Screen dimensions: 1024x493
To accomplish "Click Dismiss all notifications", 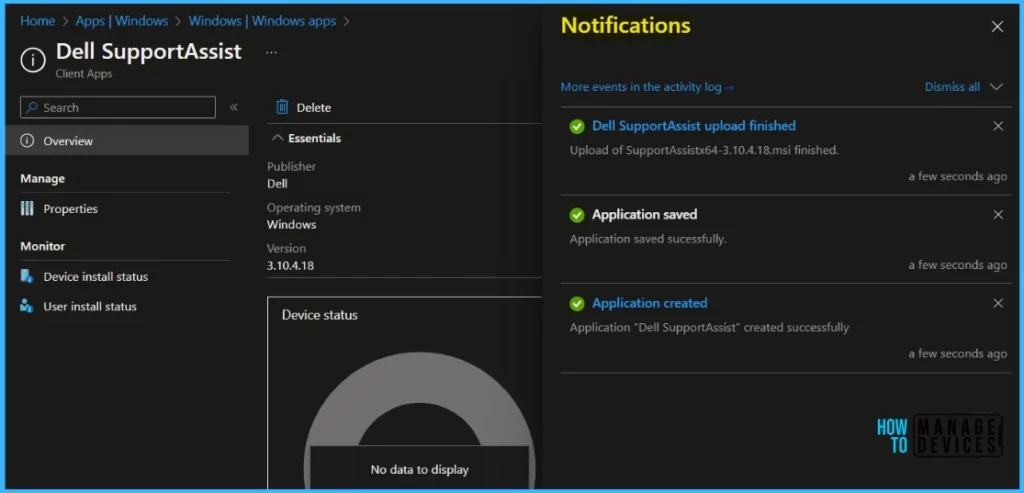I will [x=952, y=87].
